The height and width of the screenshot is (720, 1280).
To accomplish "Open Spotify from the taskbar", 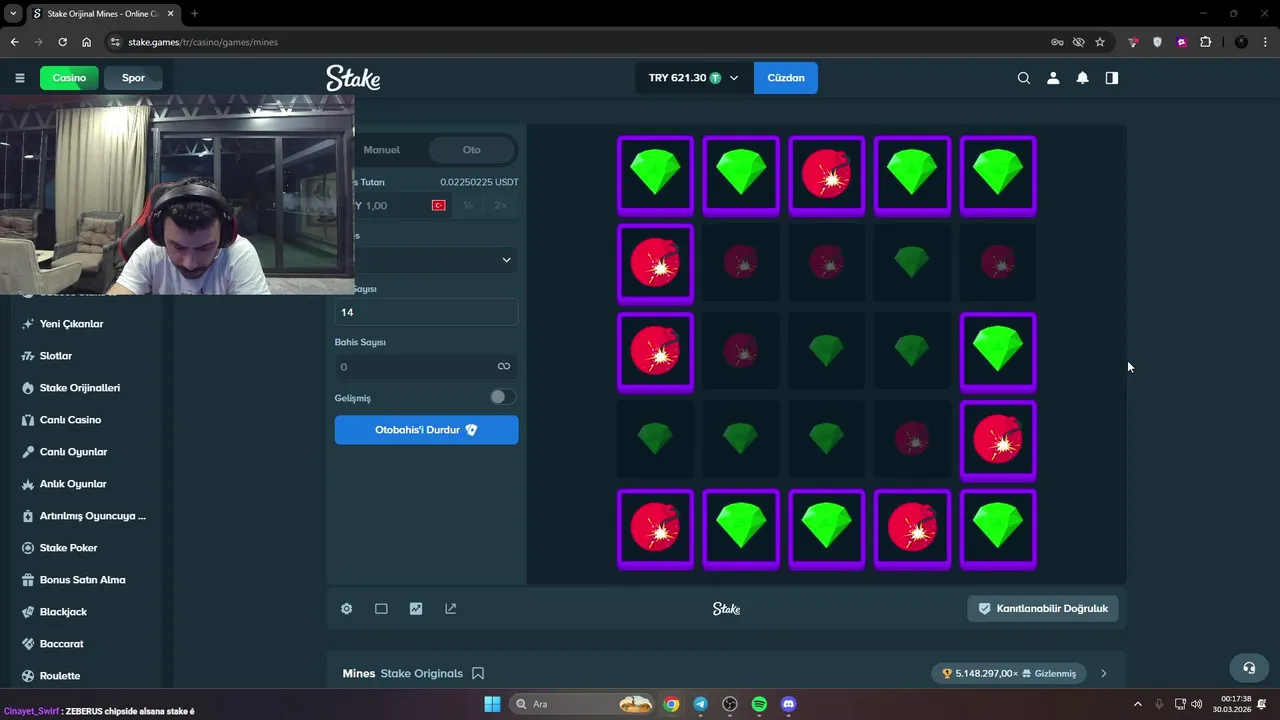I will point(759,704).
